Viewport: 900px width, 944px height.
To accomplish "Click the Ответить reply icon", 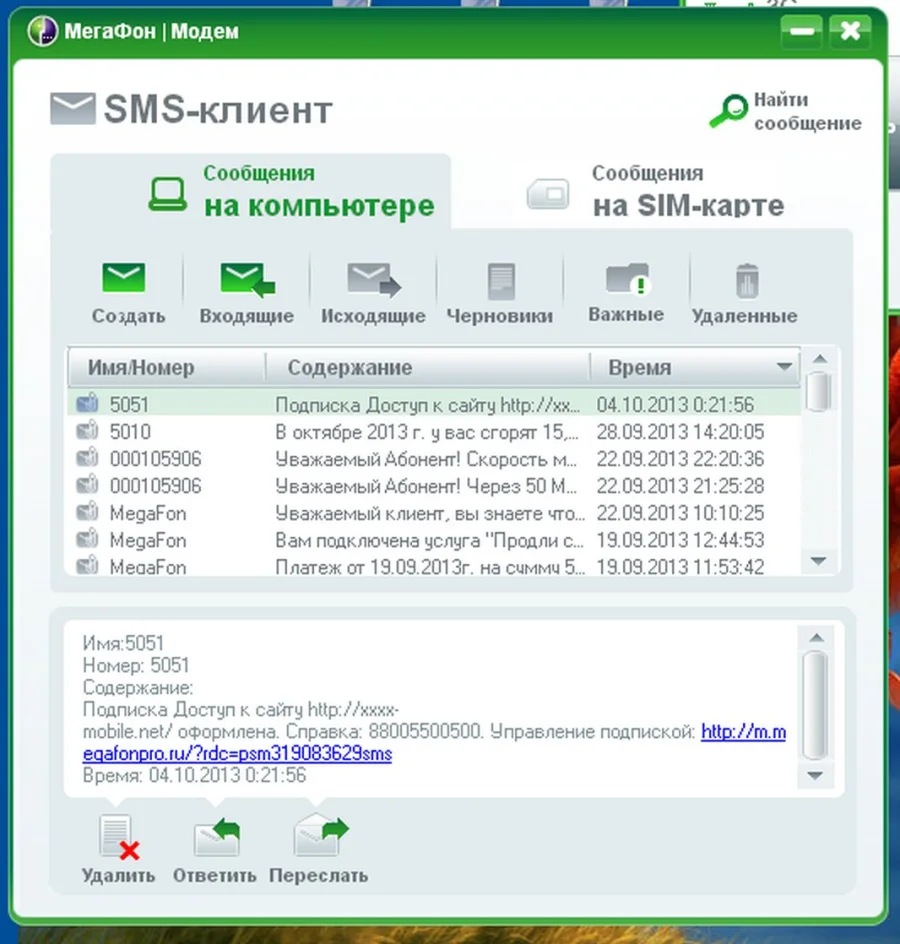I will [x=216, y=837].
